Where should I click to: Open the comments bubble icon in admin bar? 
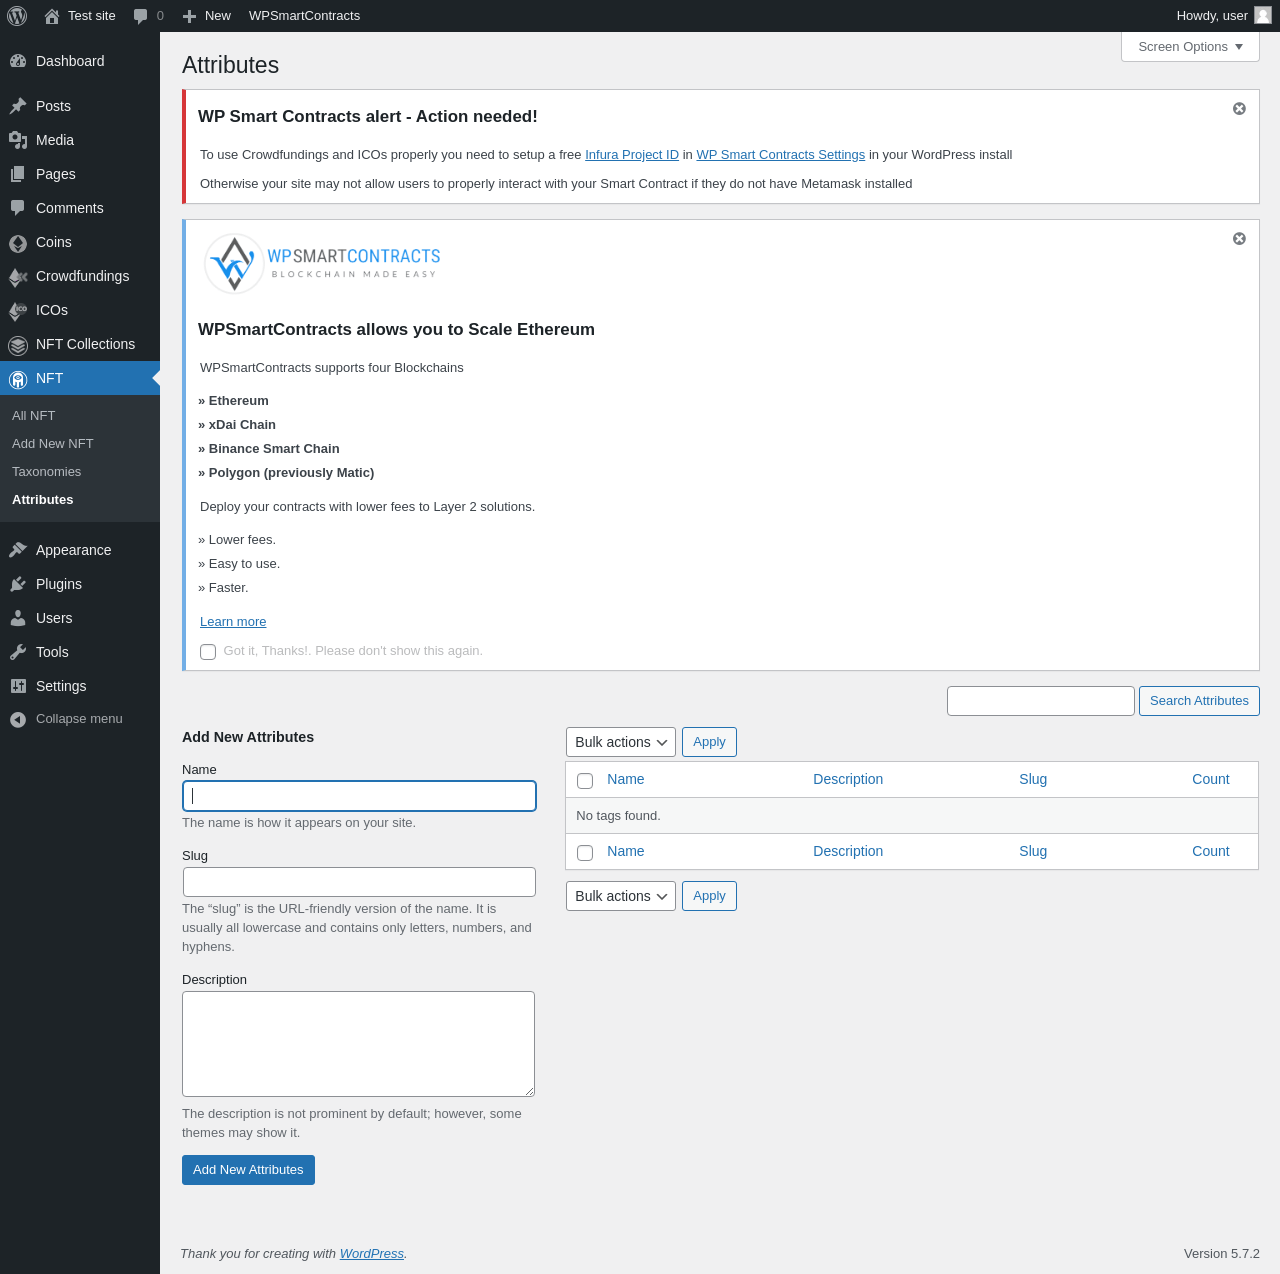(x=141, y=16)
